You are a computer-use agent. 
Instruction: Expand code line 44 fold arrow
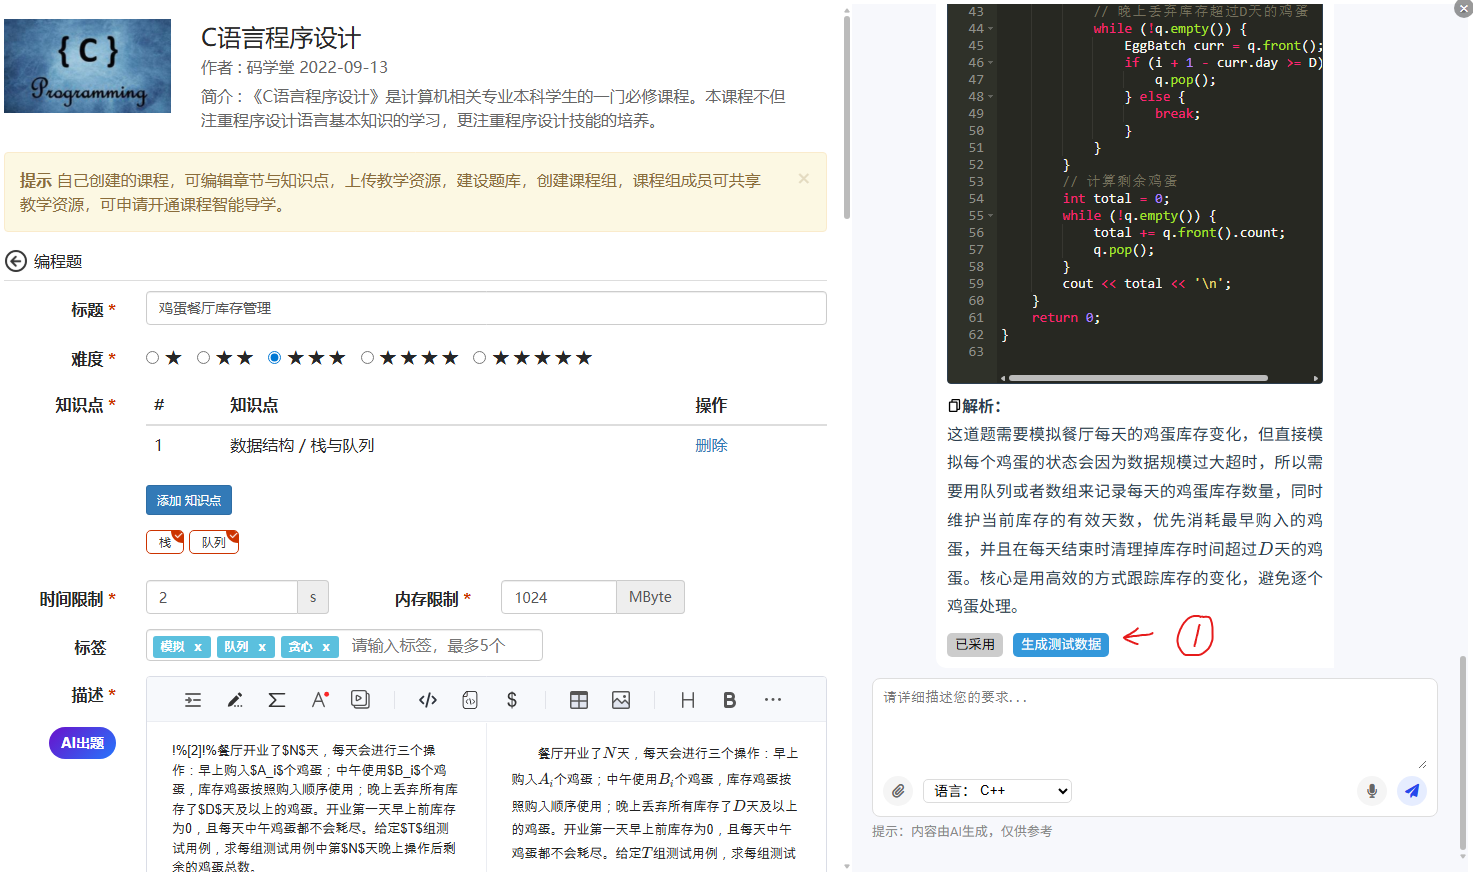point(991,29)
